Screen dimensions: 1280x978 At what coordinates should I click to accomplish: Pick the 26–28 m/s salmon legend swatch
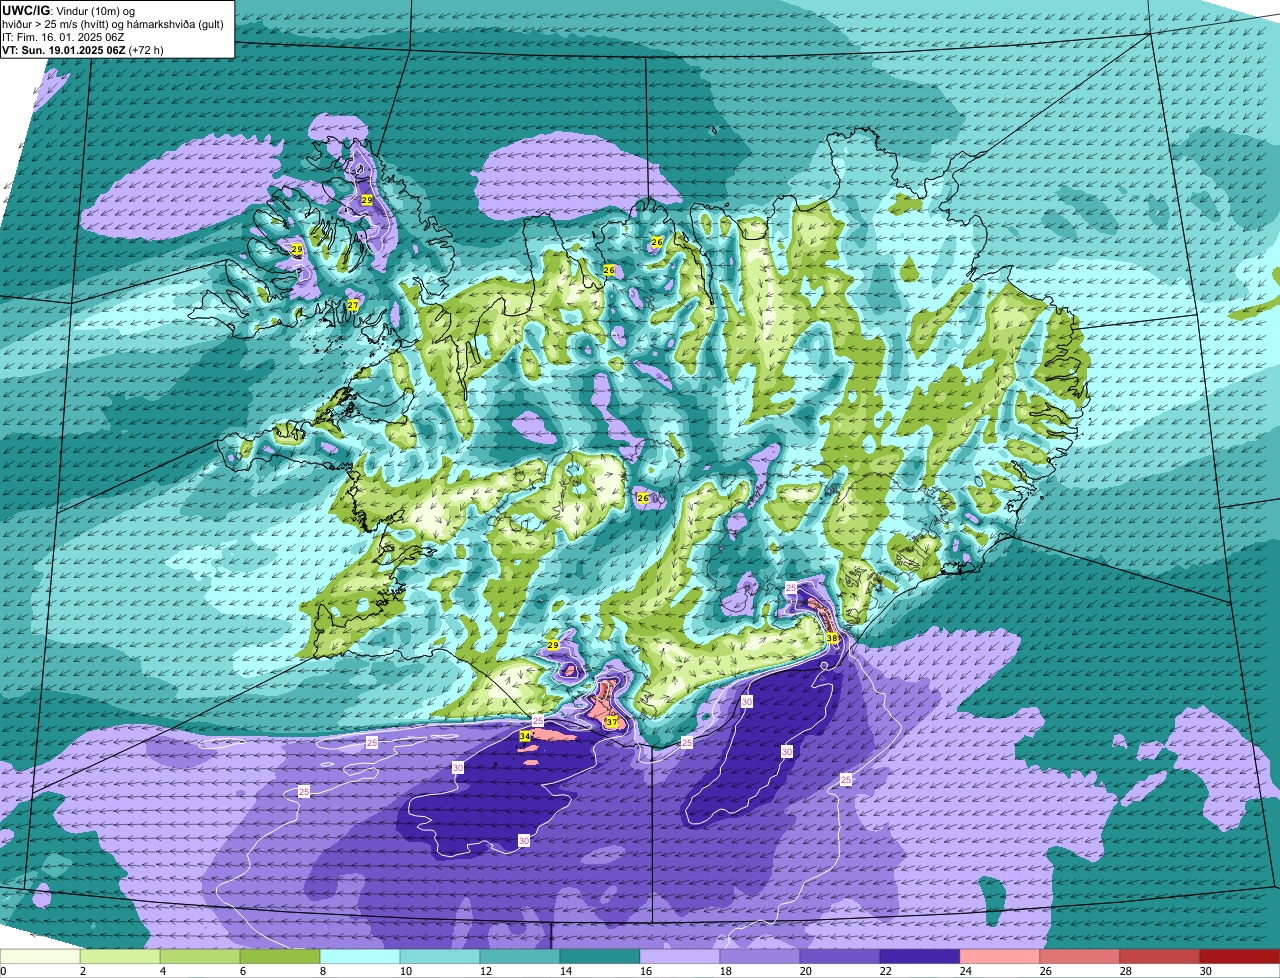(1080, 957)
